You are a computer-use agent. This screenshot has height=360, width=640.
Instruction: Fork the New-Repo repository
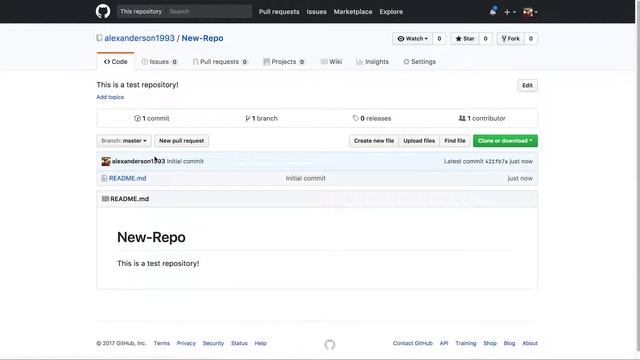pos(511,38)
